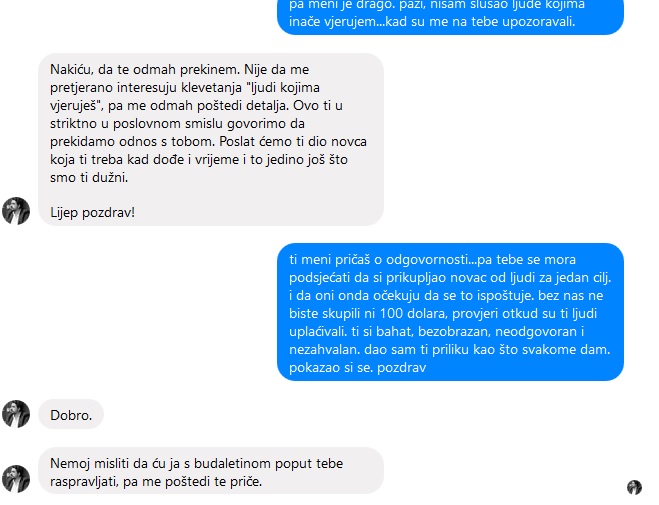This screenshot has width=659, height=505.
Task: Click the "uplaćivali. ti si bahat" line
Action: click(436, 331)
